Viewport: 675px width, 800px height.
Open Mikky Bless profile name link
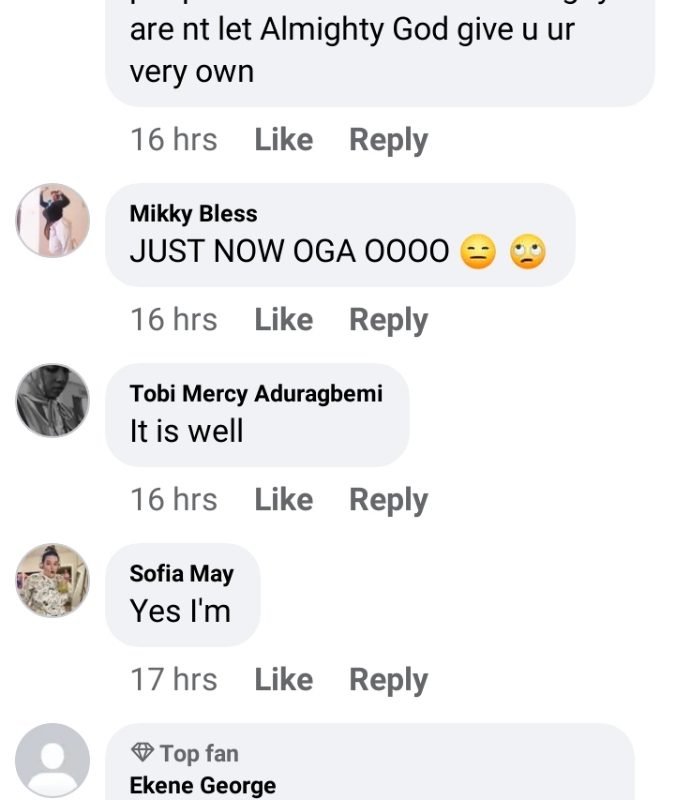[193, 214]
